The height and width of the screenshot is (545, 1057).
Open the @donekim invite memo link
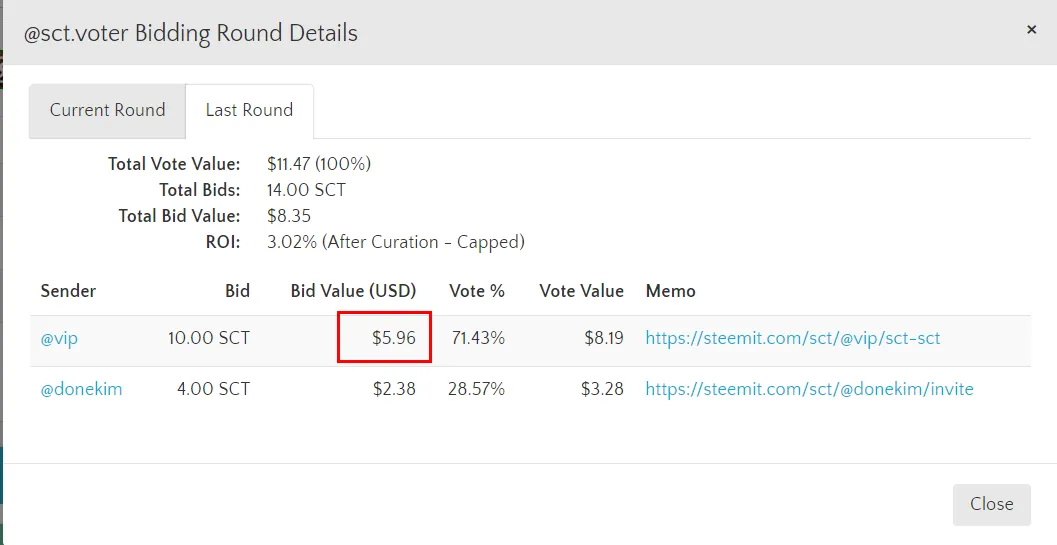click(809, 389)
